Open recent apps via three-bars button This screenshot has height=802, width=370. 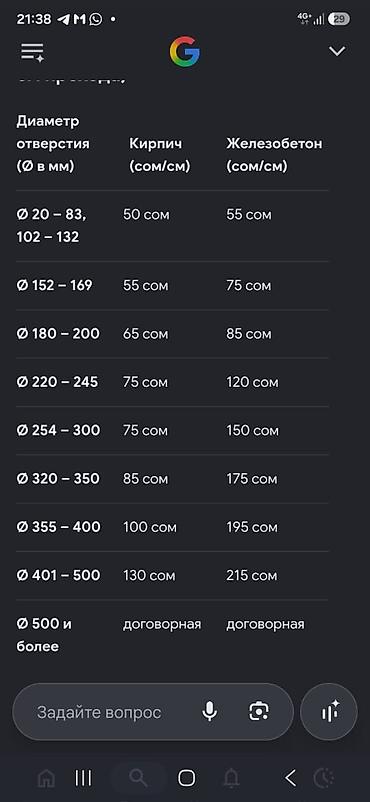[x=83, y=778]
